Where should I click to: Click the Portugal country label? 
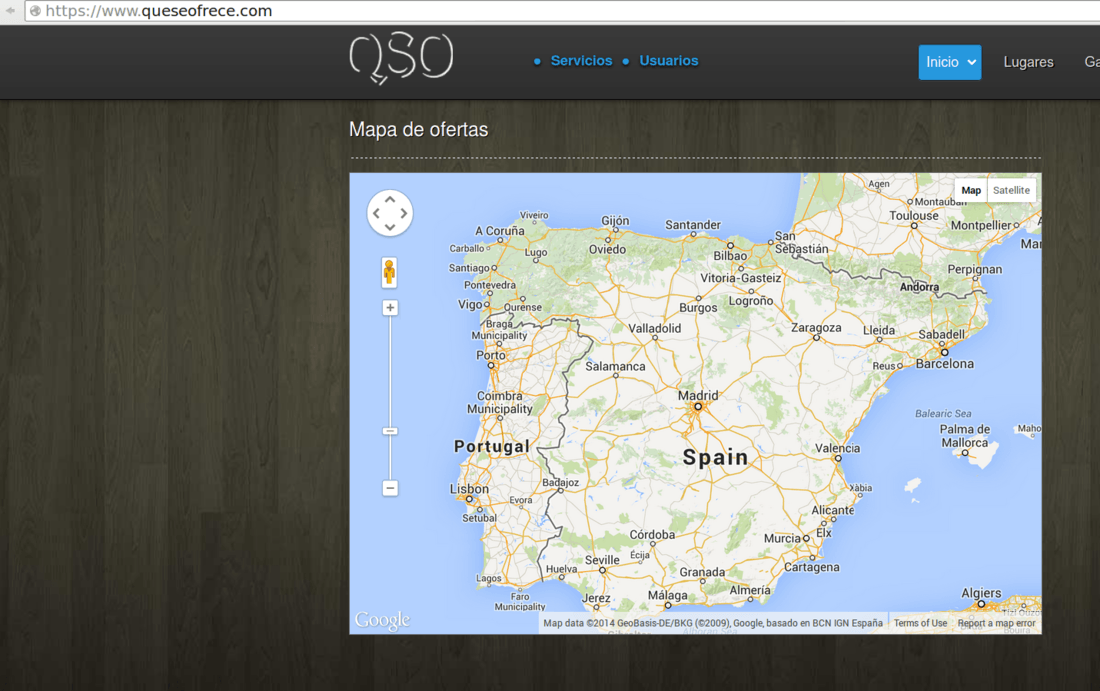click(492, 446)
